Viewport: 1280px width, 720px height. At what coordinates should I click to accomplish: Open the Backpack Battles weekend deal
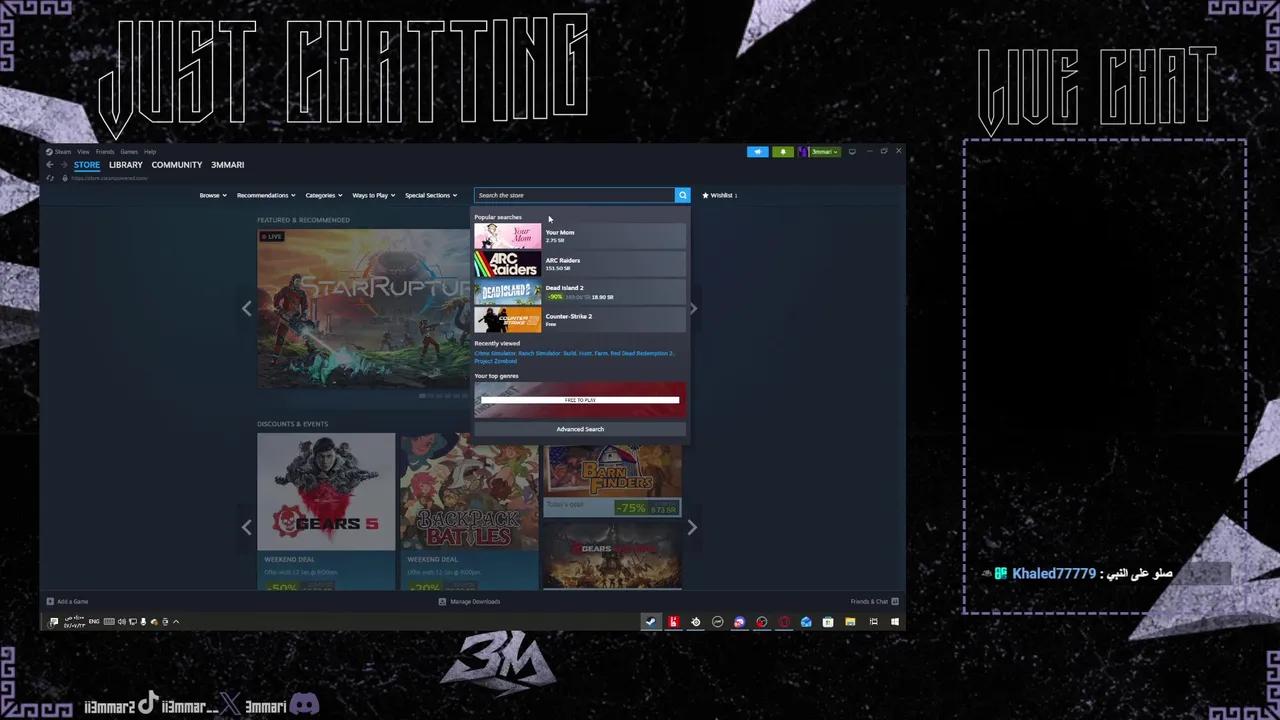click(469, 511)
